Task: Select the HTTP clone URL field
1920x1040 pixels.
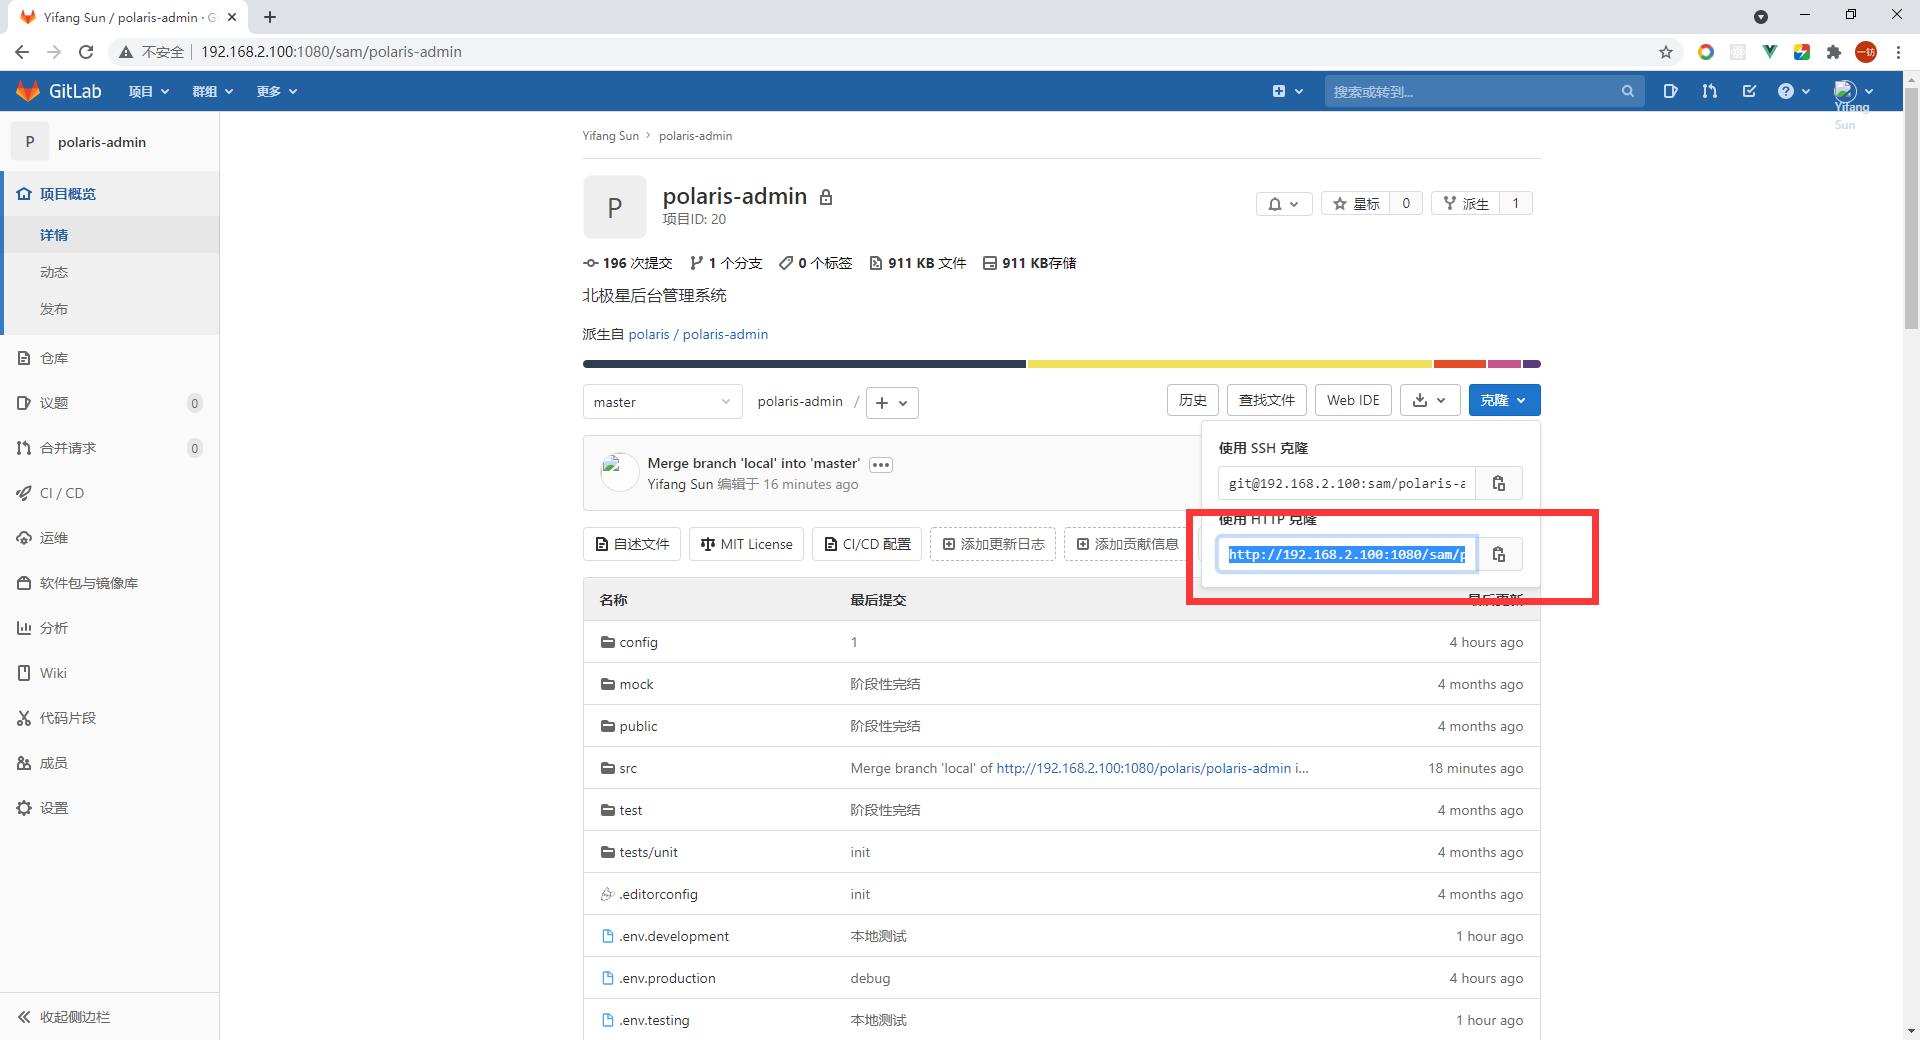Action: tap(1347, 554)
